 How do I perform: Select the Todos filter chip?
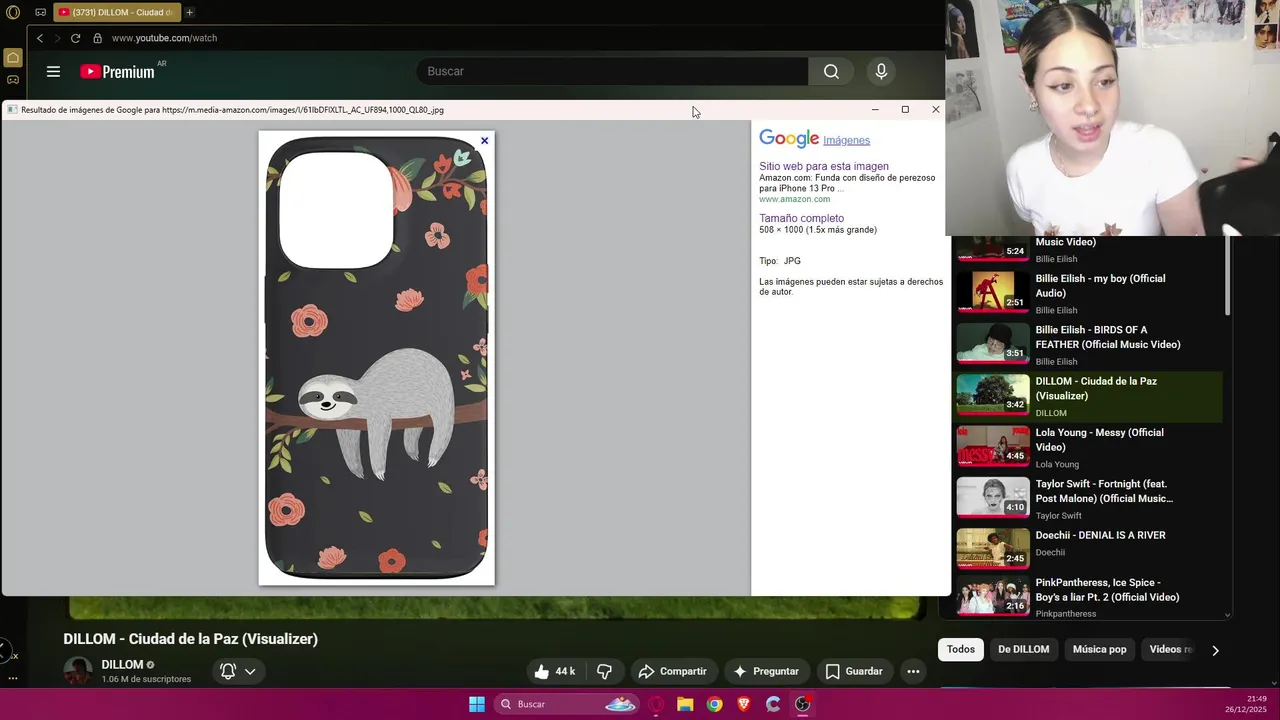961,649
